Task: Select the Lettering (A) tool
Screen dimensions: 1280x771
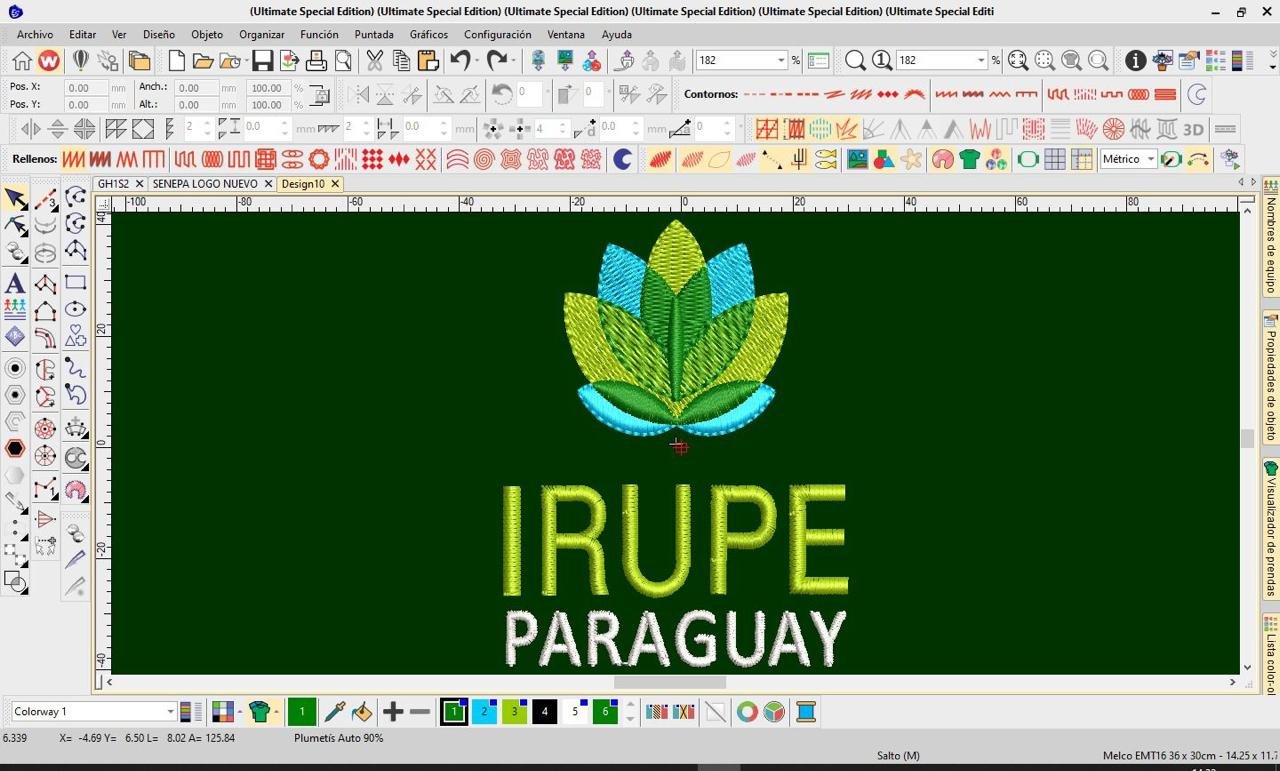Action: point(15,283)
